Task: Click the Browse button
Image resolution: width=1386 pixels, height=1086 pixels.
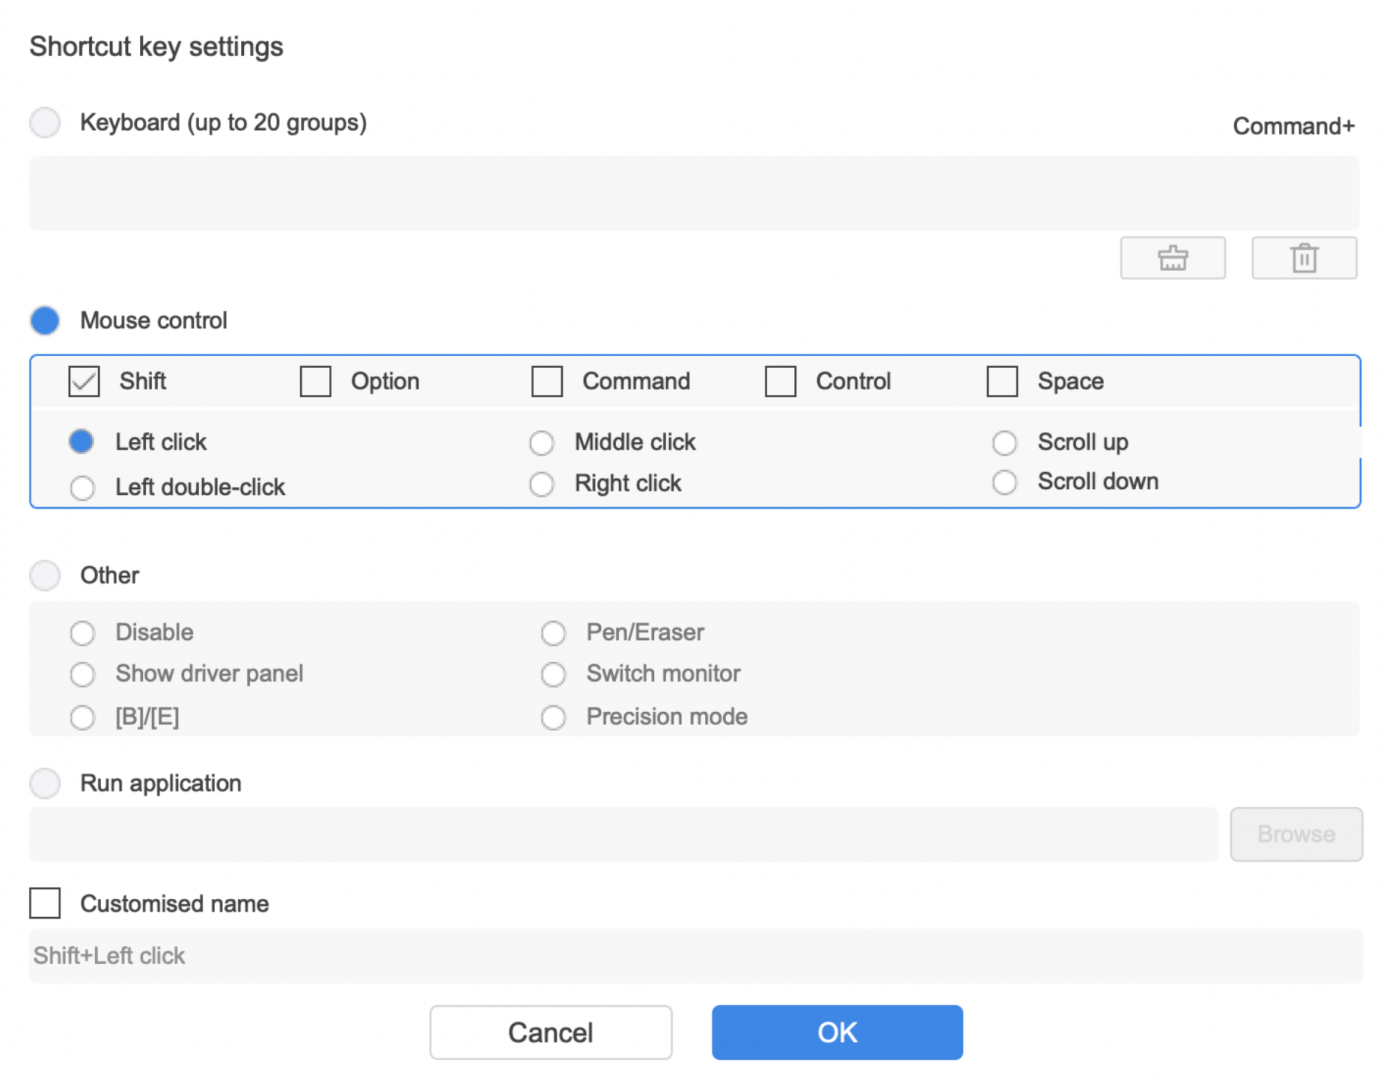Action: 1296,834
